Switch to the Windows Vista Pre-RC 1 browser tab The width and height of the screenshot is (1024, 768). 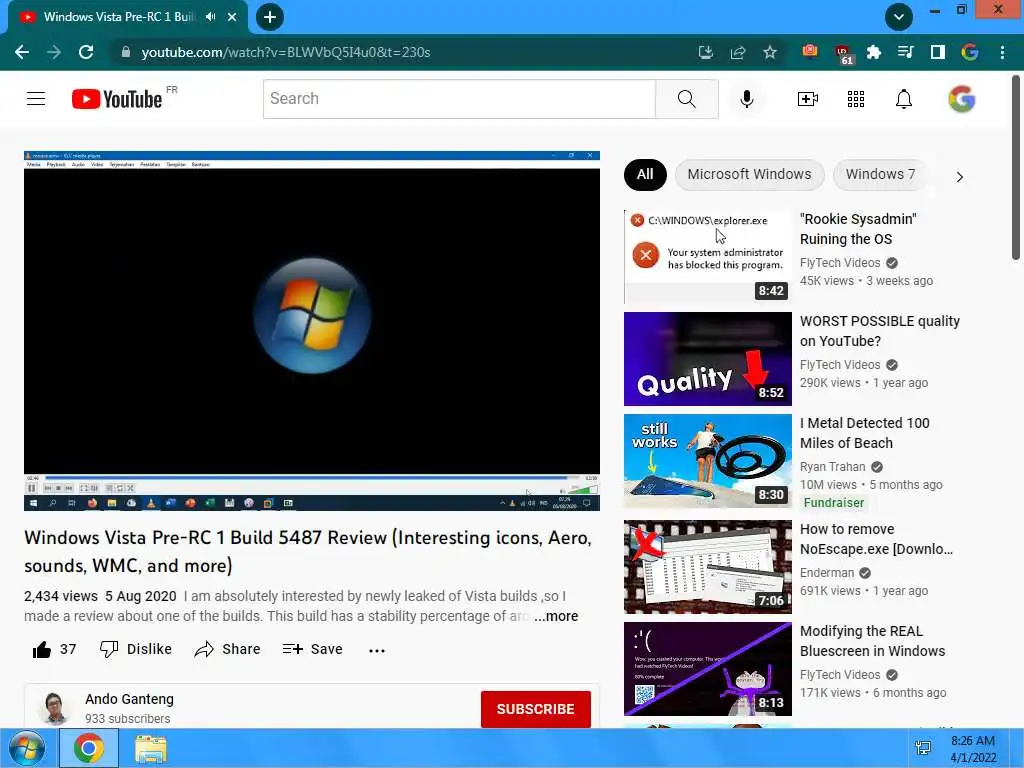118,17
